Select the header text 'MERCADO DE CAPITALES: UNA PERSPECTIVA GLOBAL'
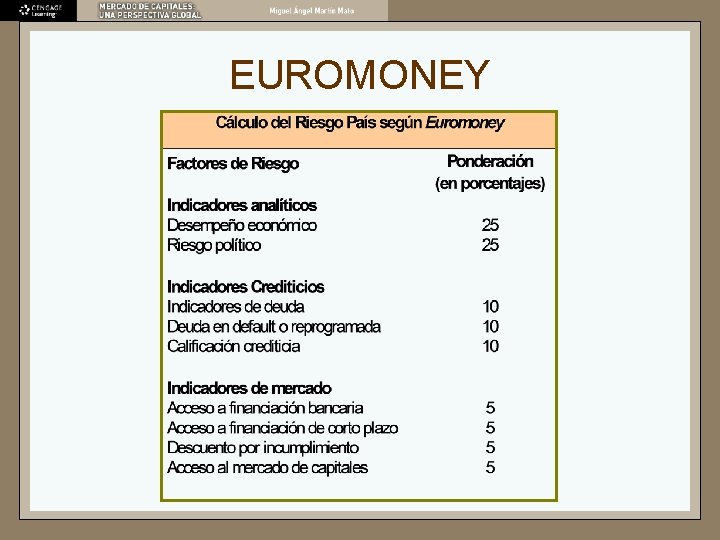The height and width of the screenshot is (540, 720). click(x=150, y=11)
